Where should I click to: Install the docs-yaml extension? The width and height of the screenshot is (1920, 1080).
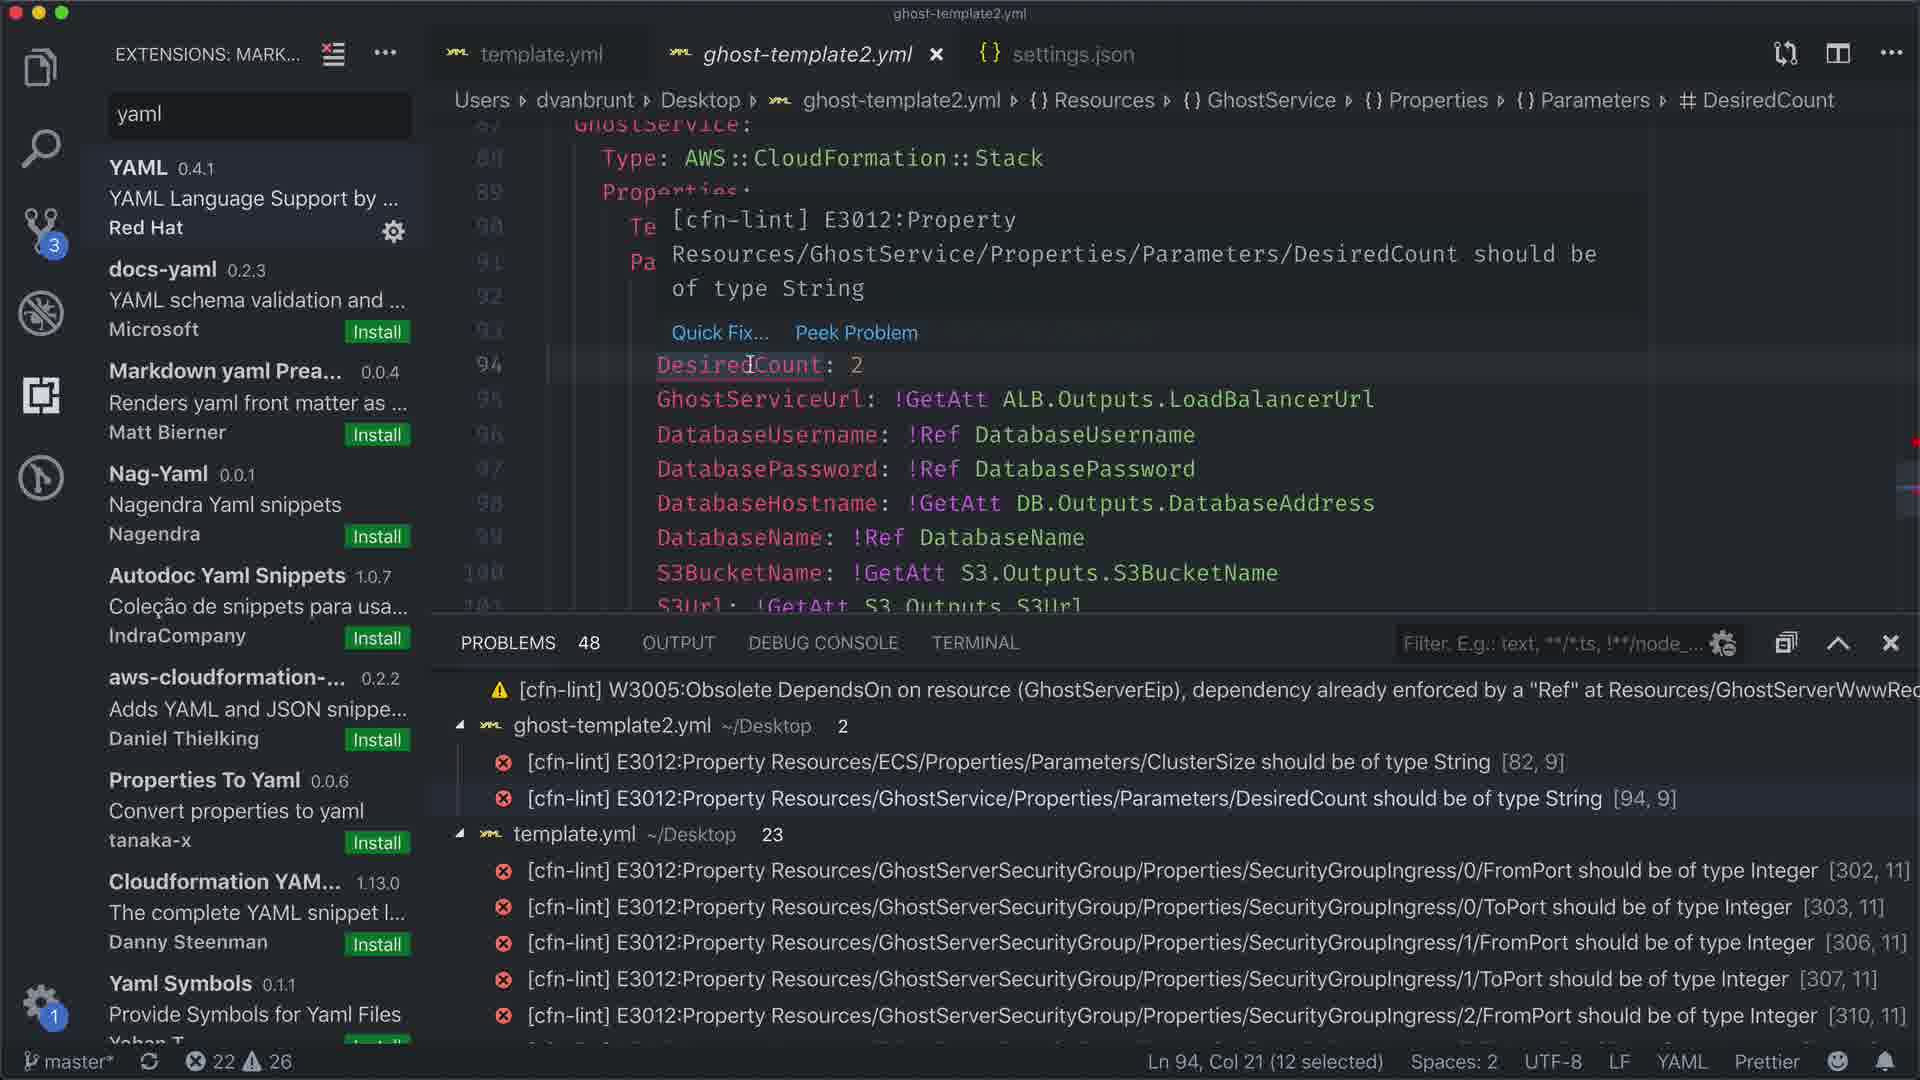[376, 332]
